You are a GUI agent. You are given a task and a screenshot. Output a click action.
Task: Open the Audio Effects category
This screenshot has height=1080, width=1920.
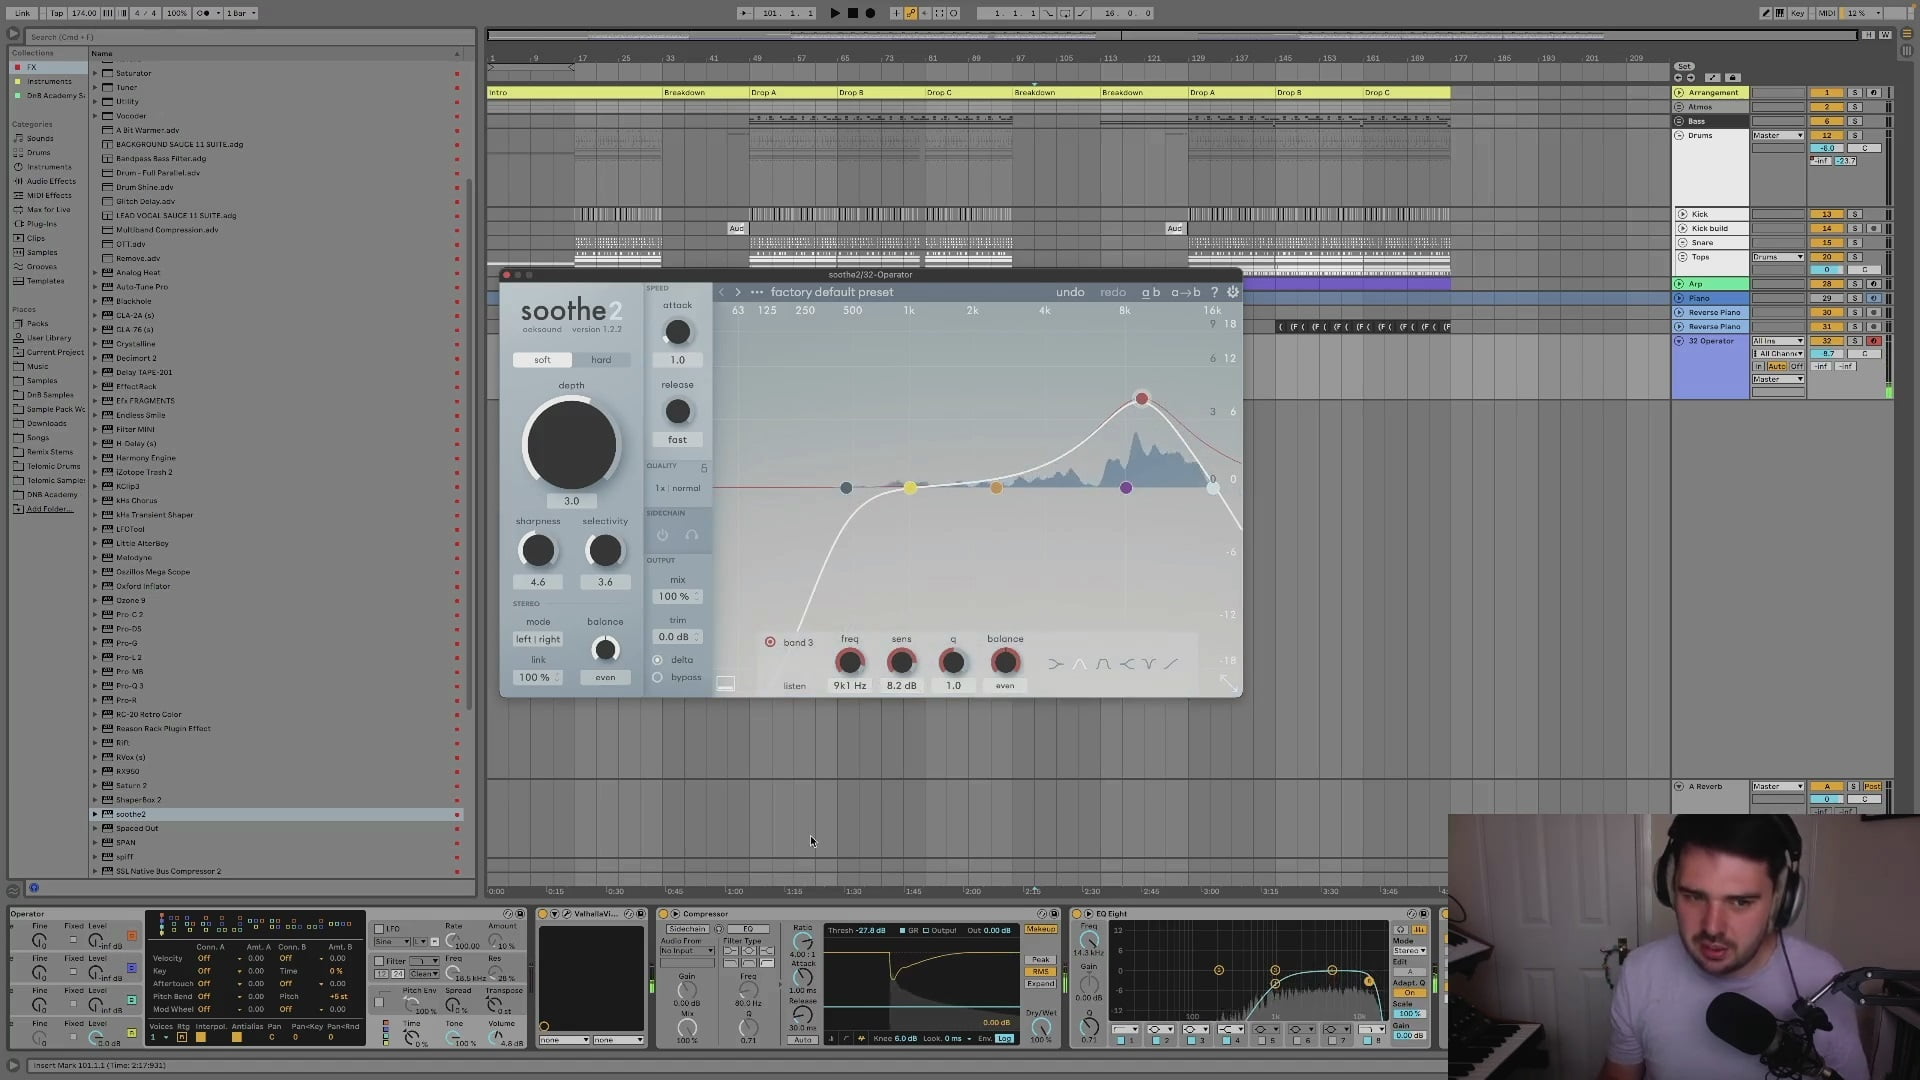pos(50,181)
